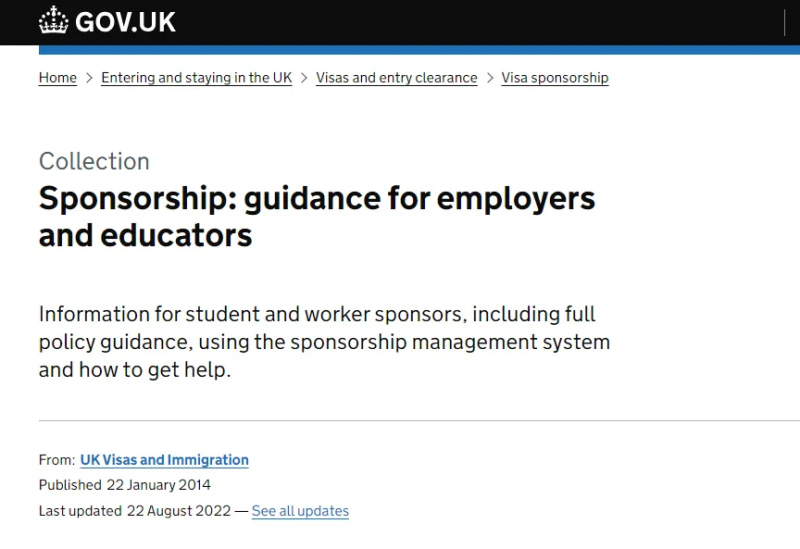Click the blue bar beneath the header
800x549 pixels.
[419, 50]
